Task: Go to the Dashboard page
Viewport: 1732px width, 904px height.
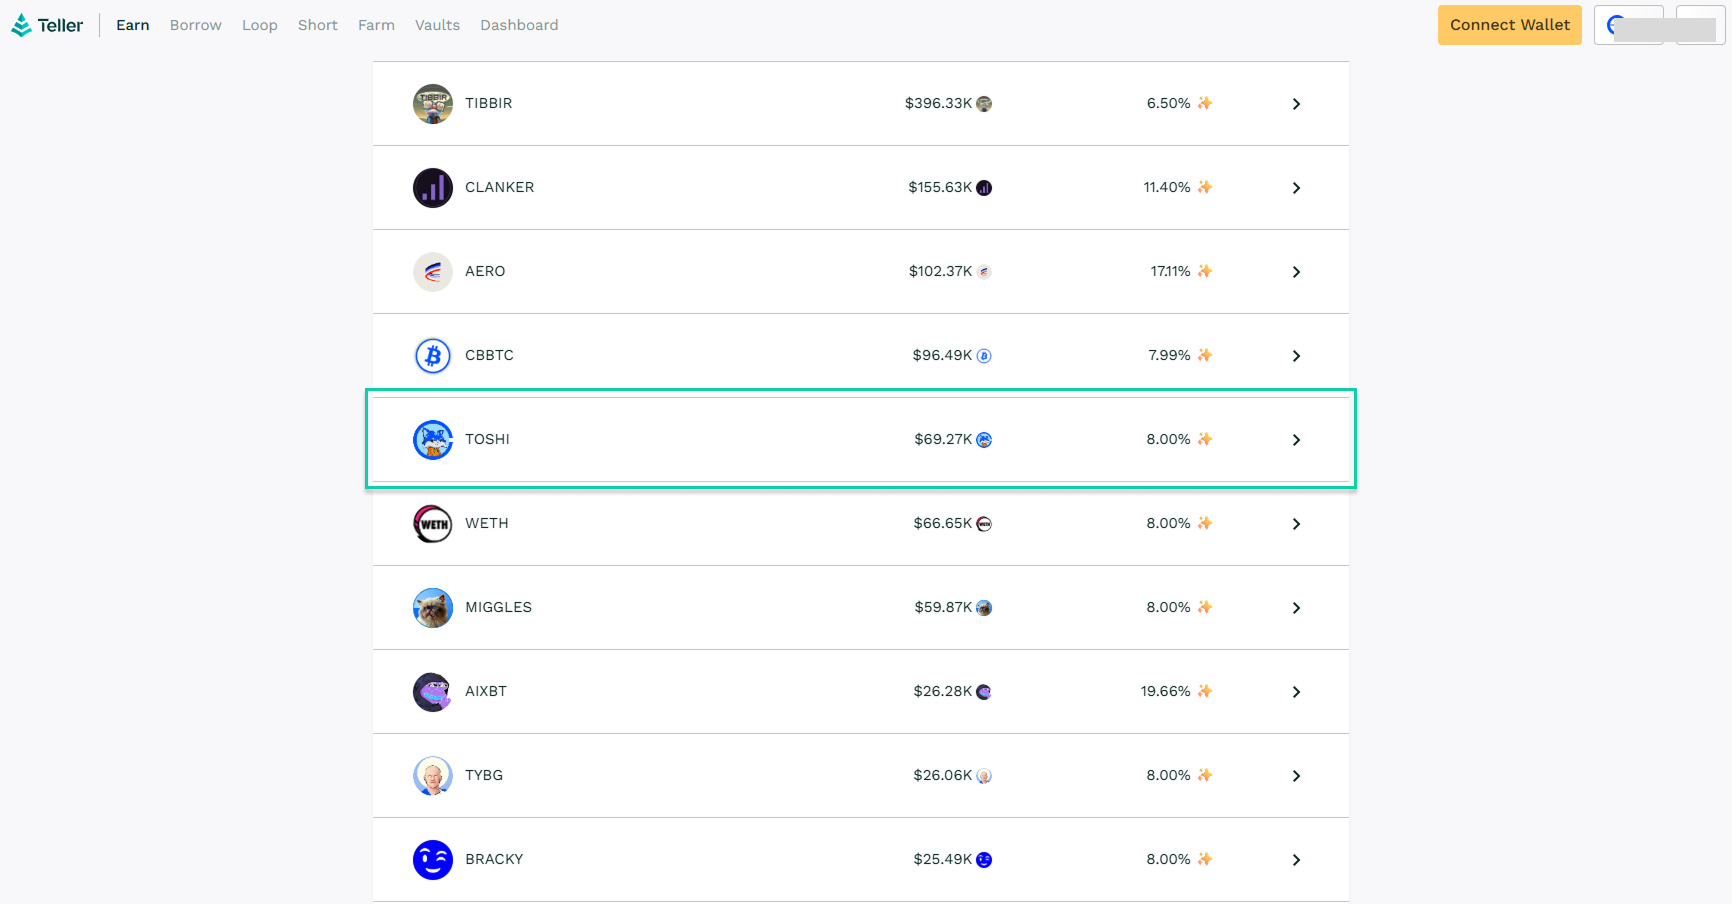Action: click(x=519, y=25)
